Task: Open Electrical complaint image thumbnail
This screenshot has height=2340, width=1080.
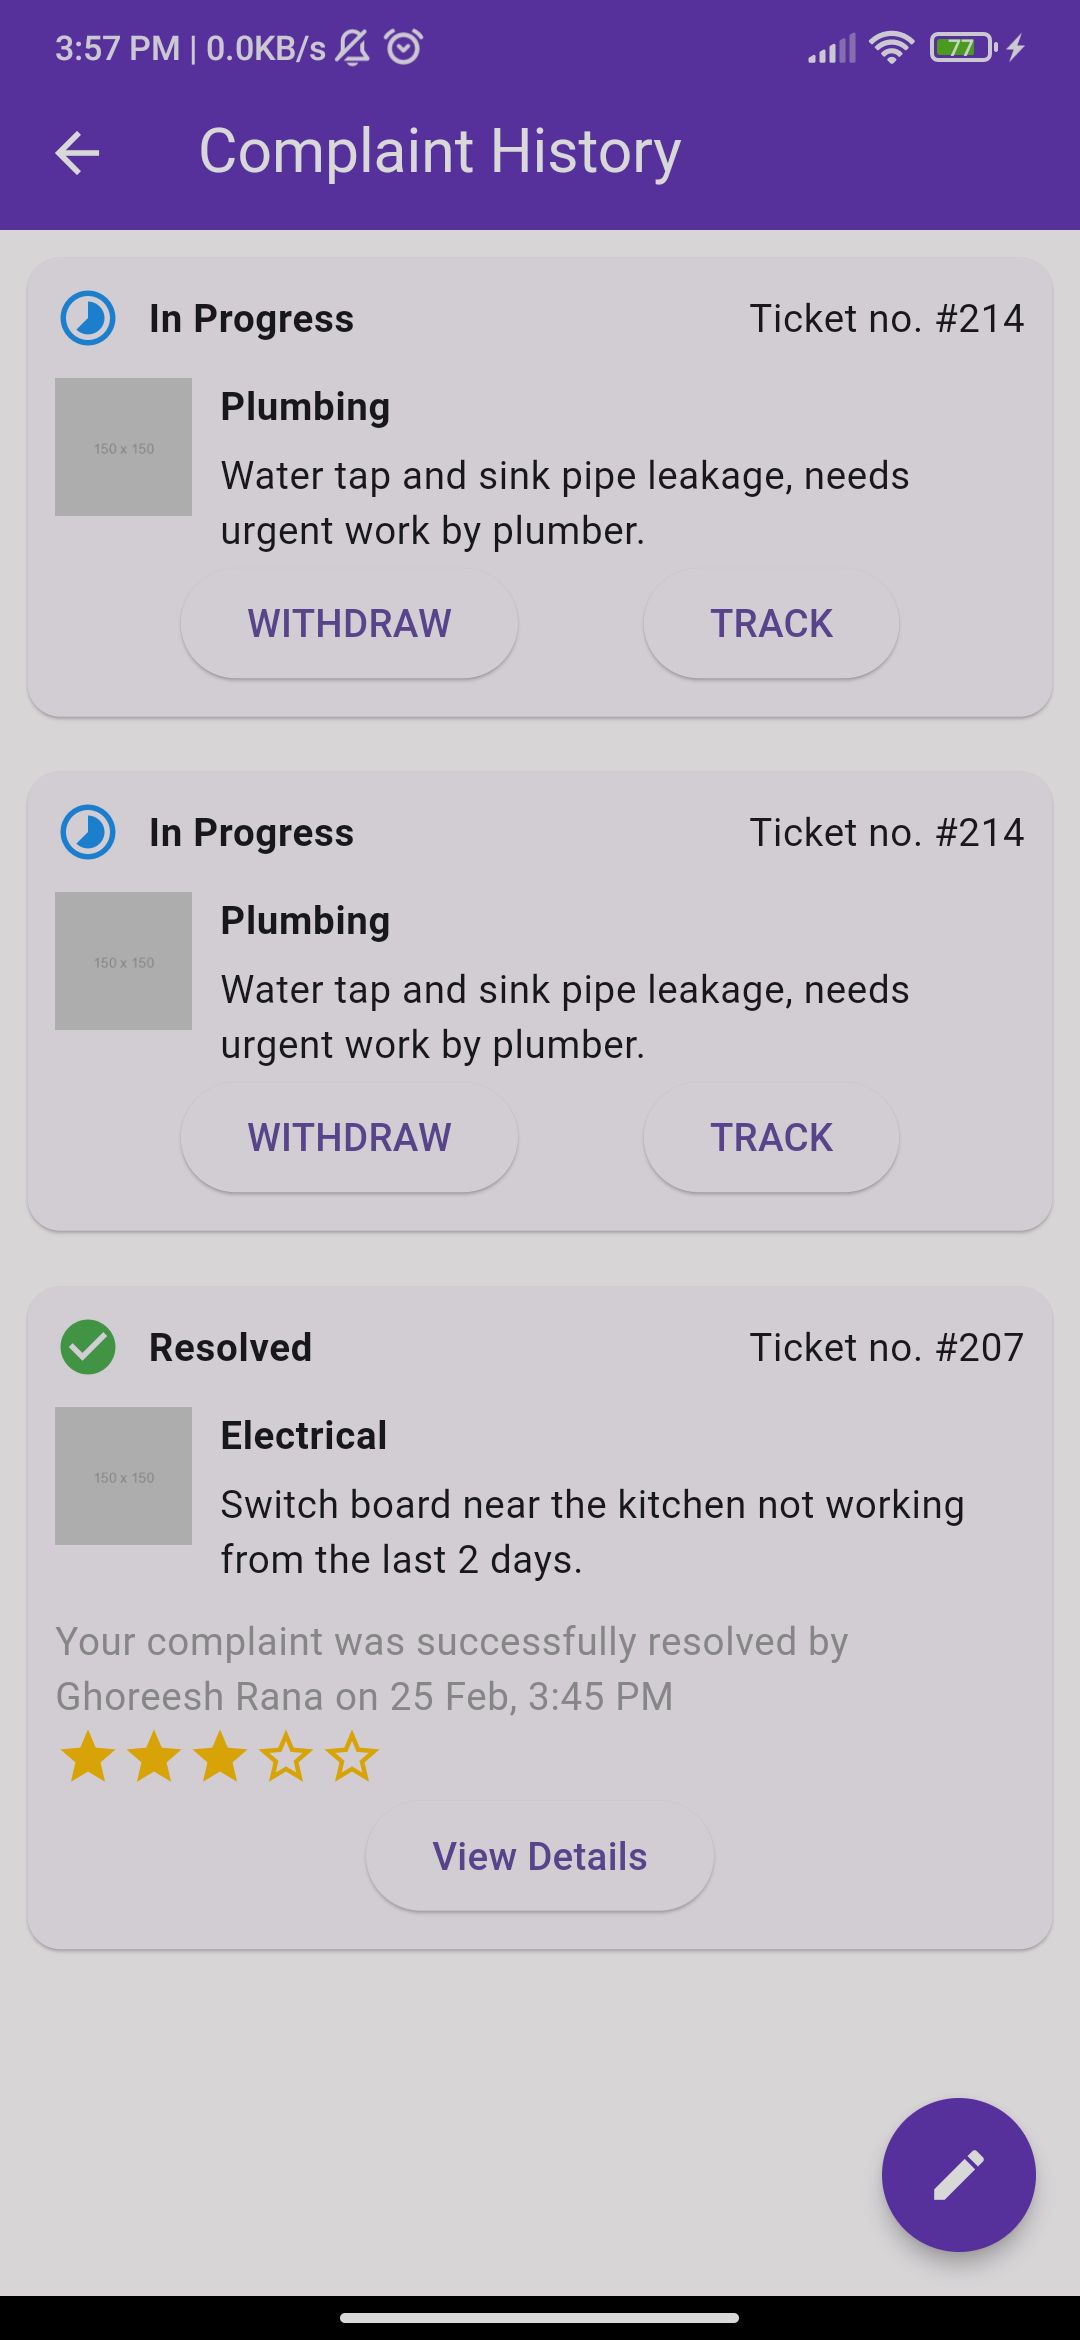Action: (123, 1476)
